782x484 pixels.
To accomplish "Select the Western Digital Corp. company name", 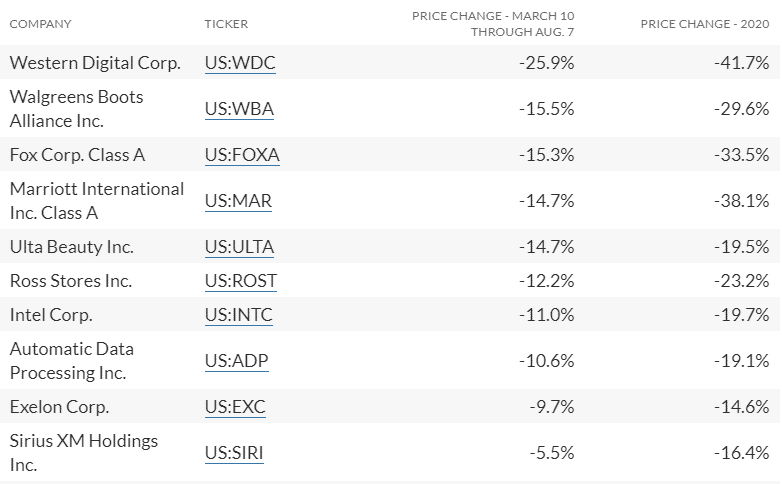I will [x=95, y=63].
